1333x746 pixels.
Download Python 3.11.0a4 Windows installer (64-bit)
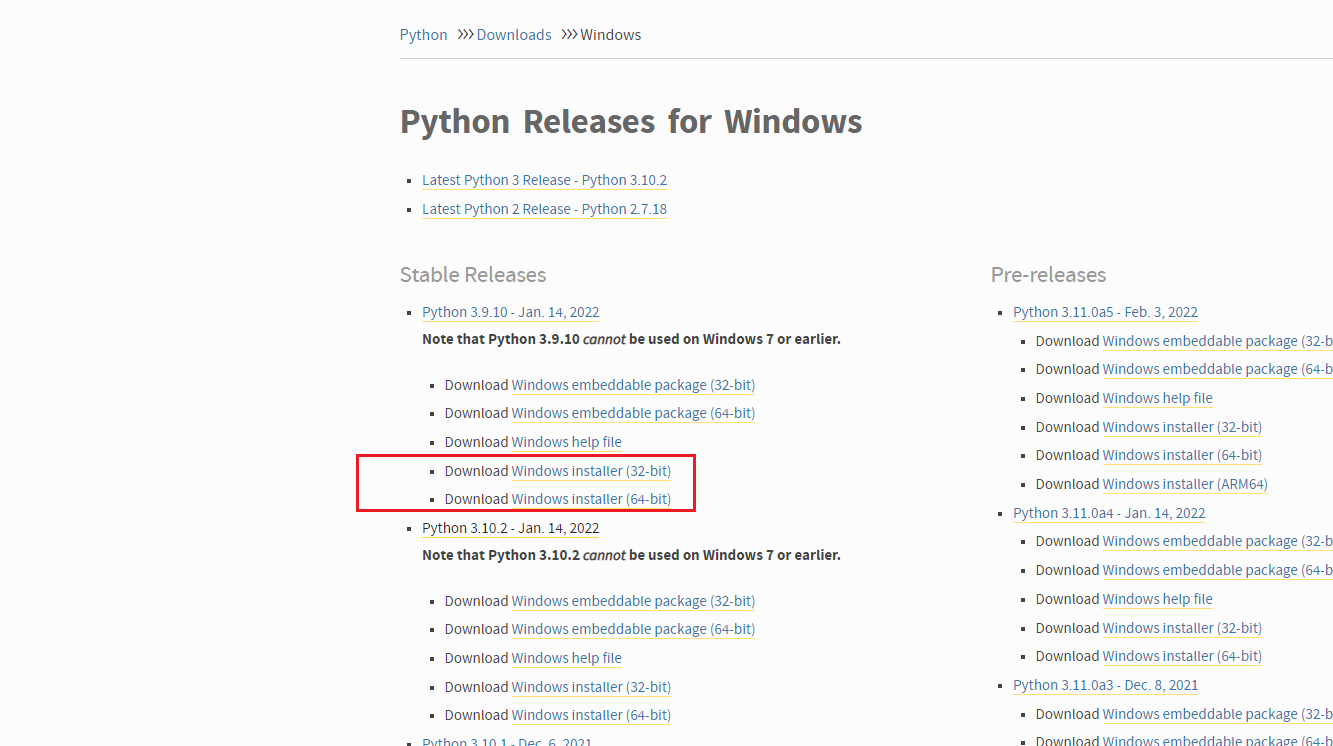pyautogui.click(x=1182, y=656)
